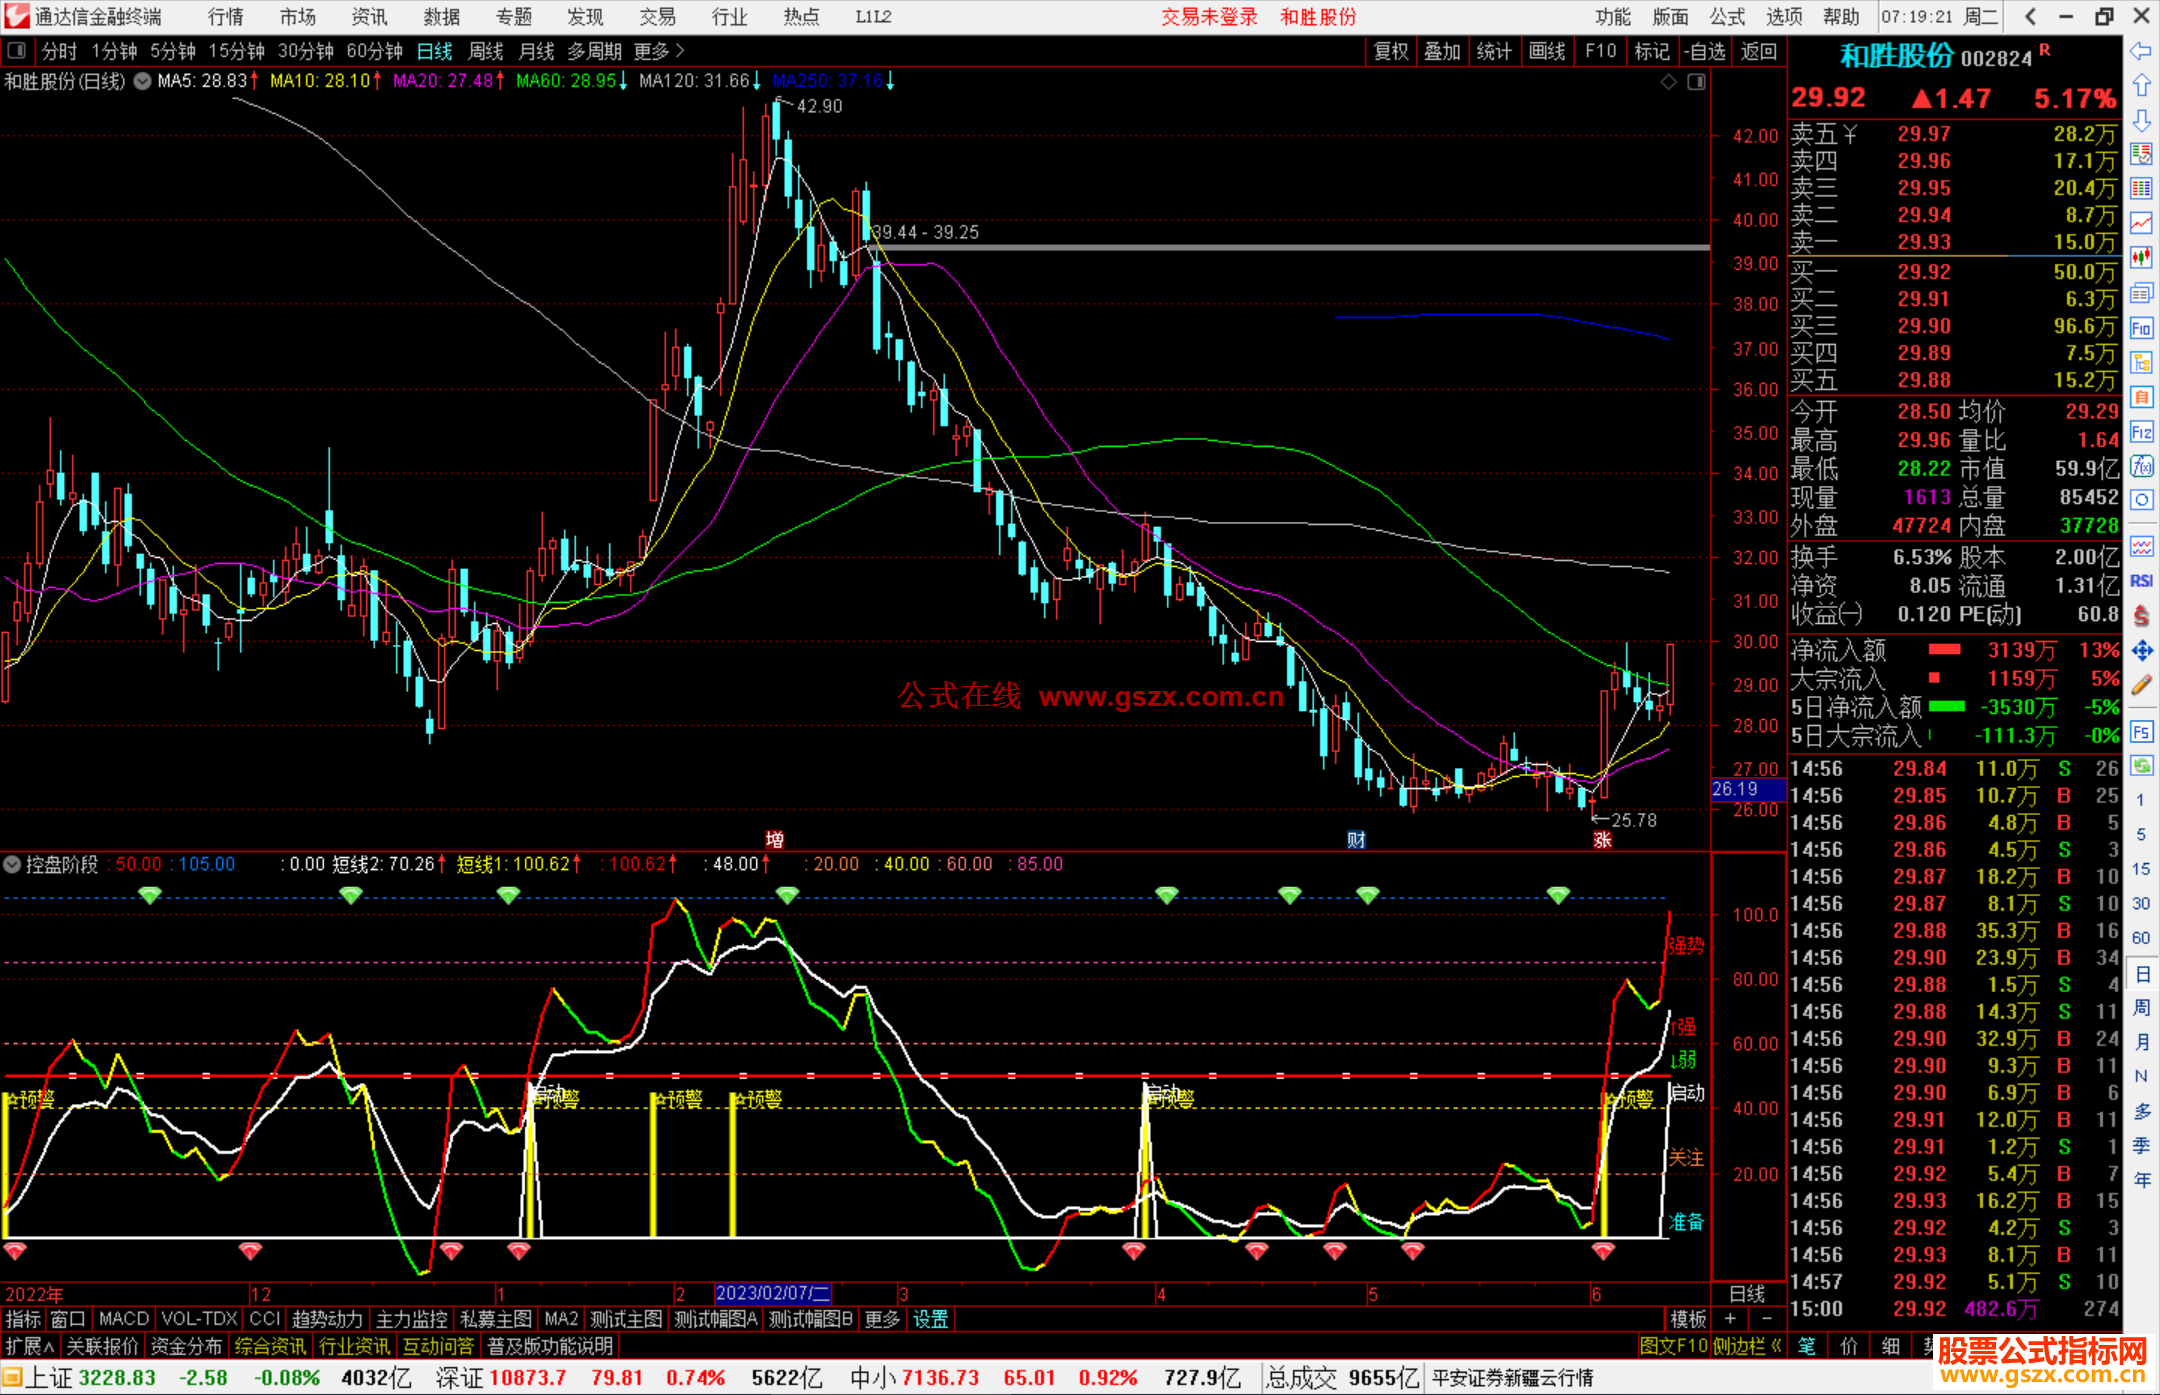Click the plus zoom button beside 模板

coord(1730,1319)
